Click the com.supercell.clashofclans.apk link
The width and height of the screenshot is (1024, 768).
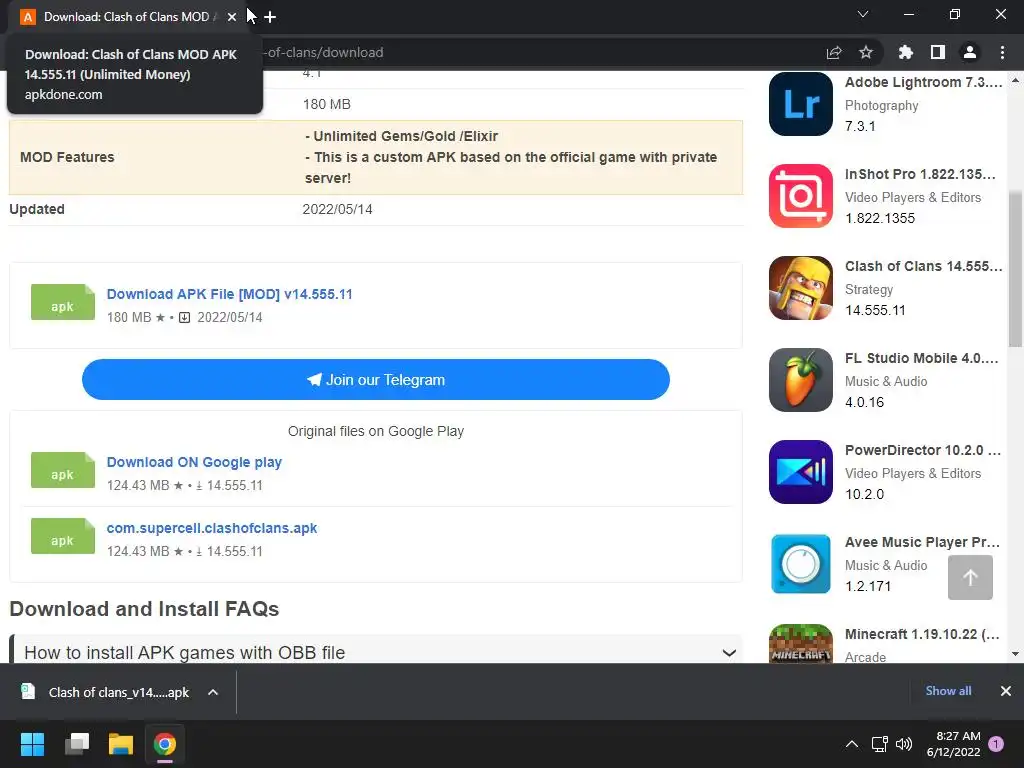[212, 528]
